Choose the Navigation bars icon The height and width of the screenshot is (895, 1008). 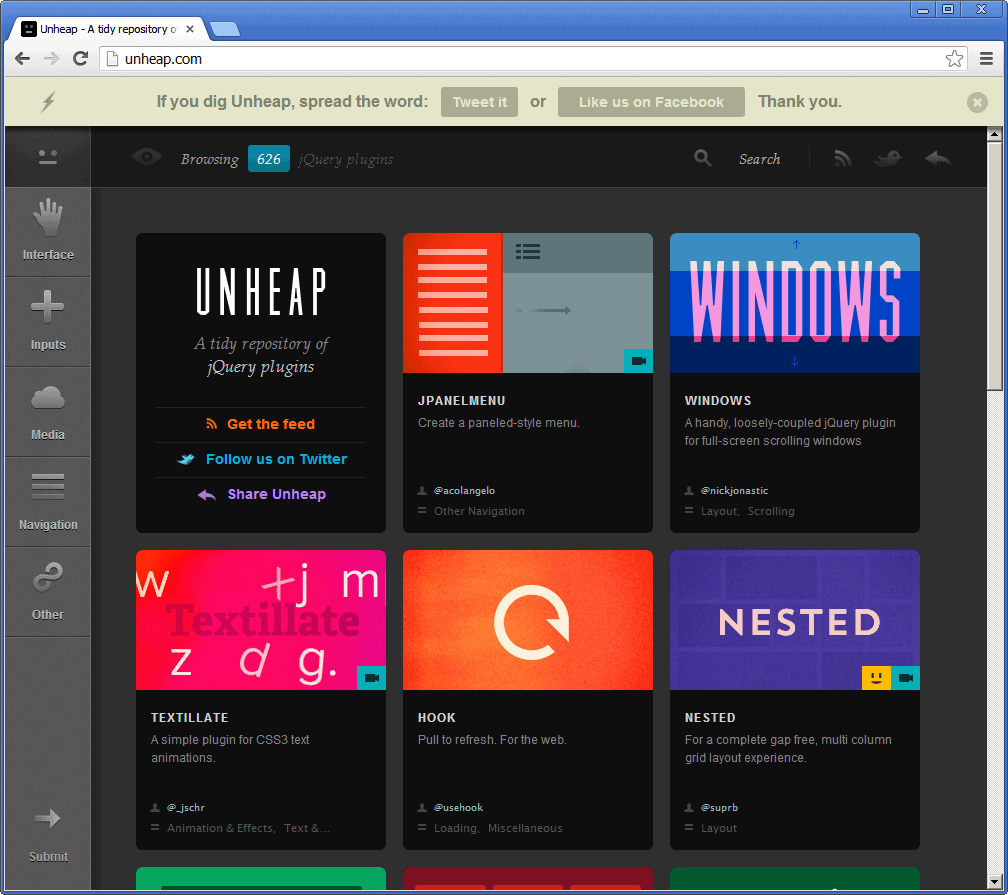[48, 486]
